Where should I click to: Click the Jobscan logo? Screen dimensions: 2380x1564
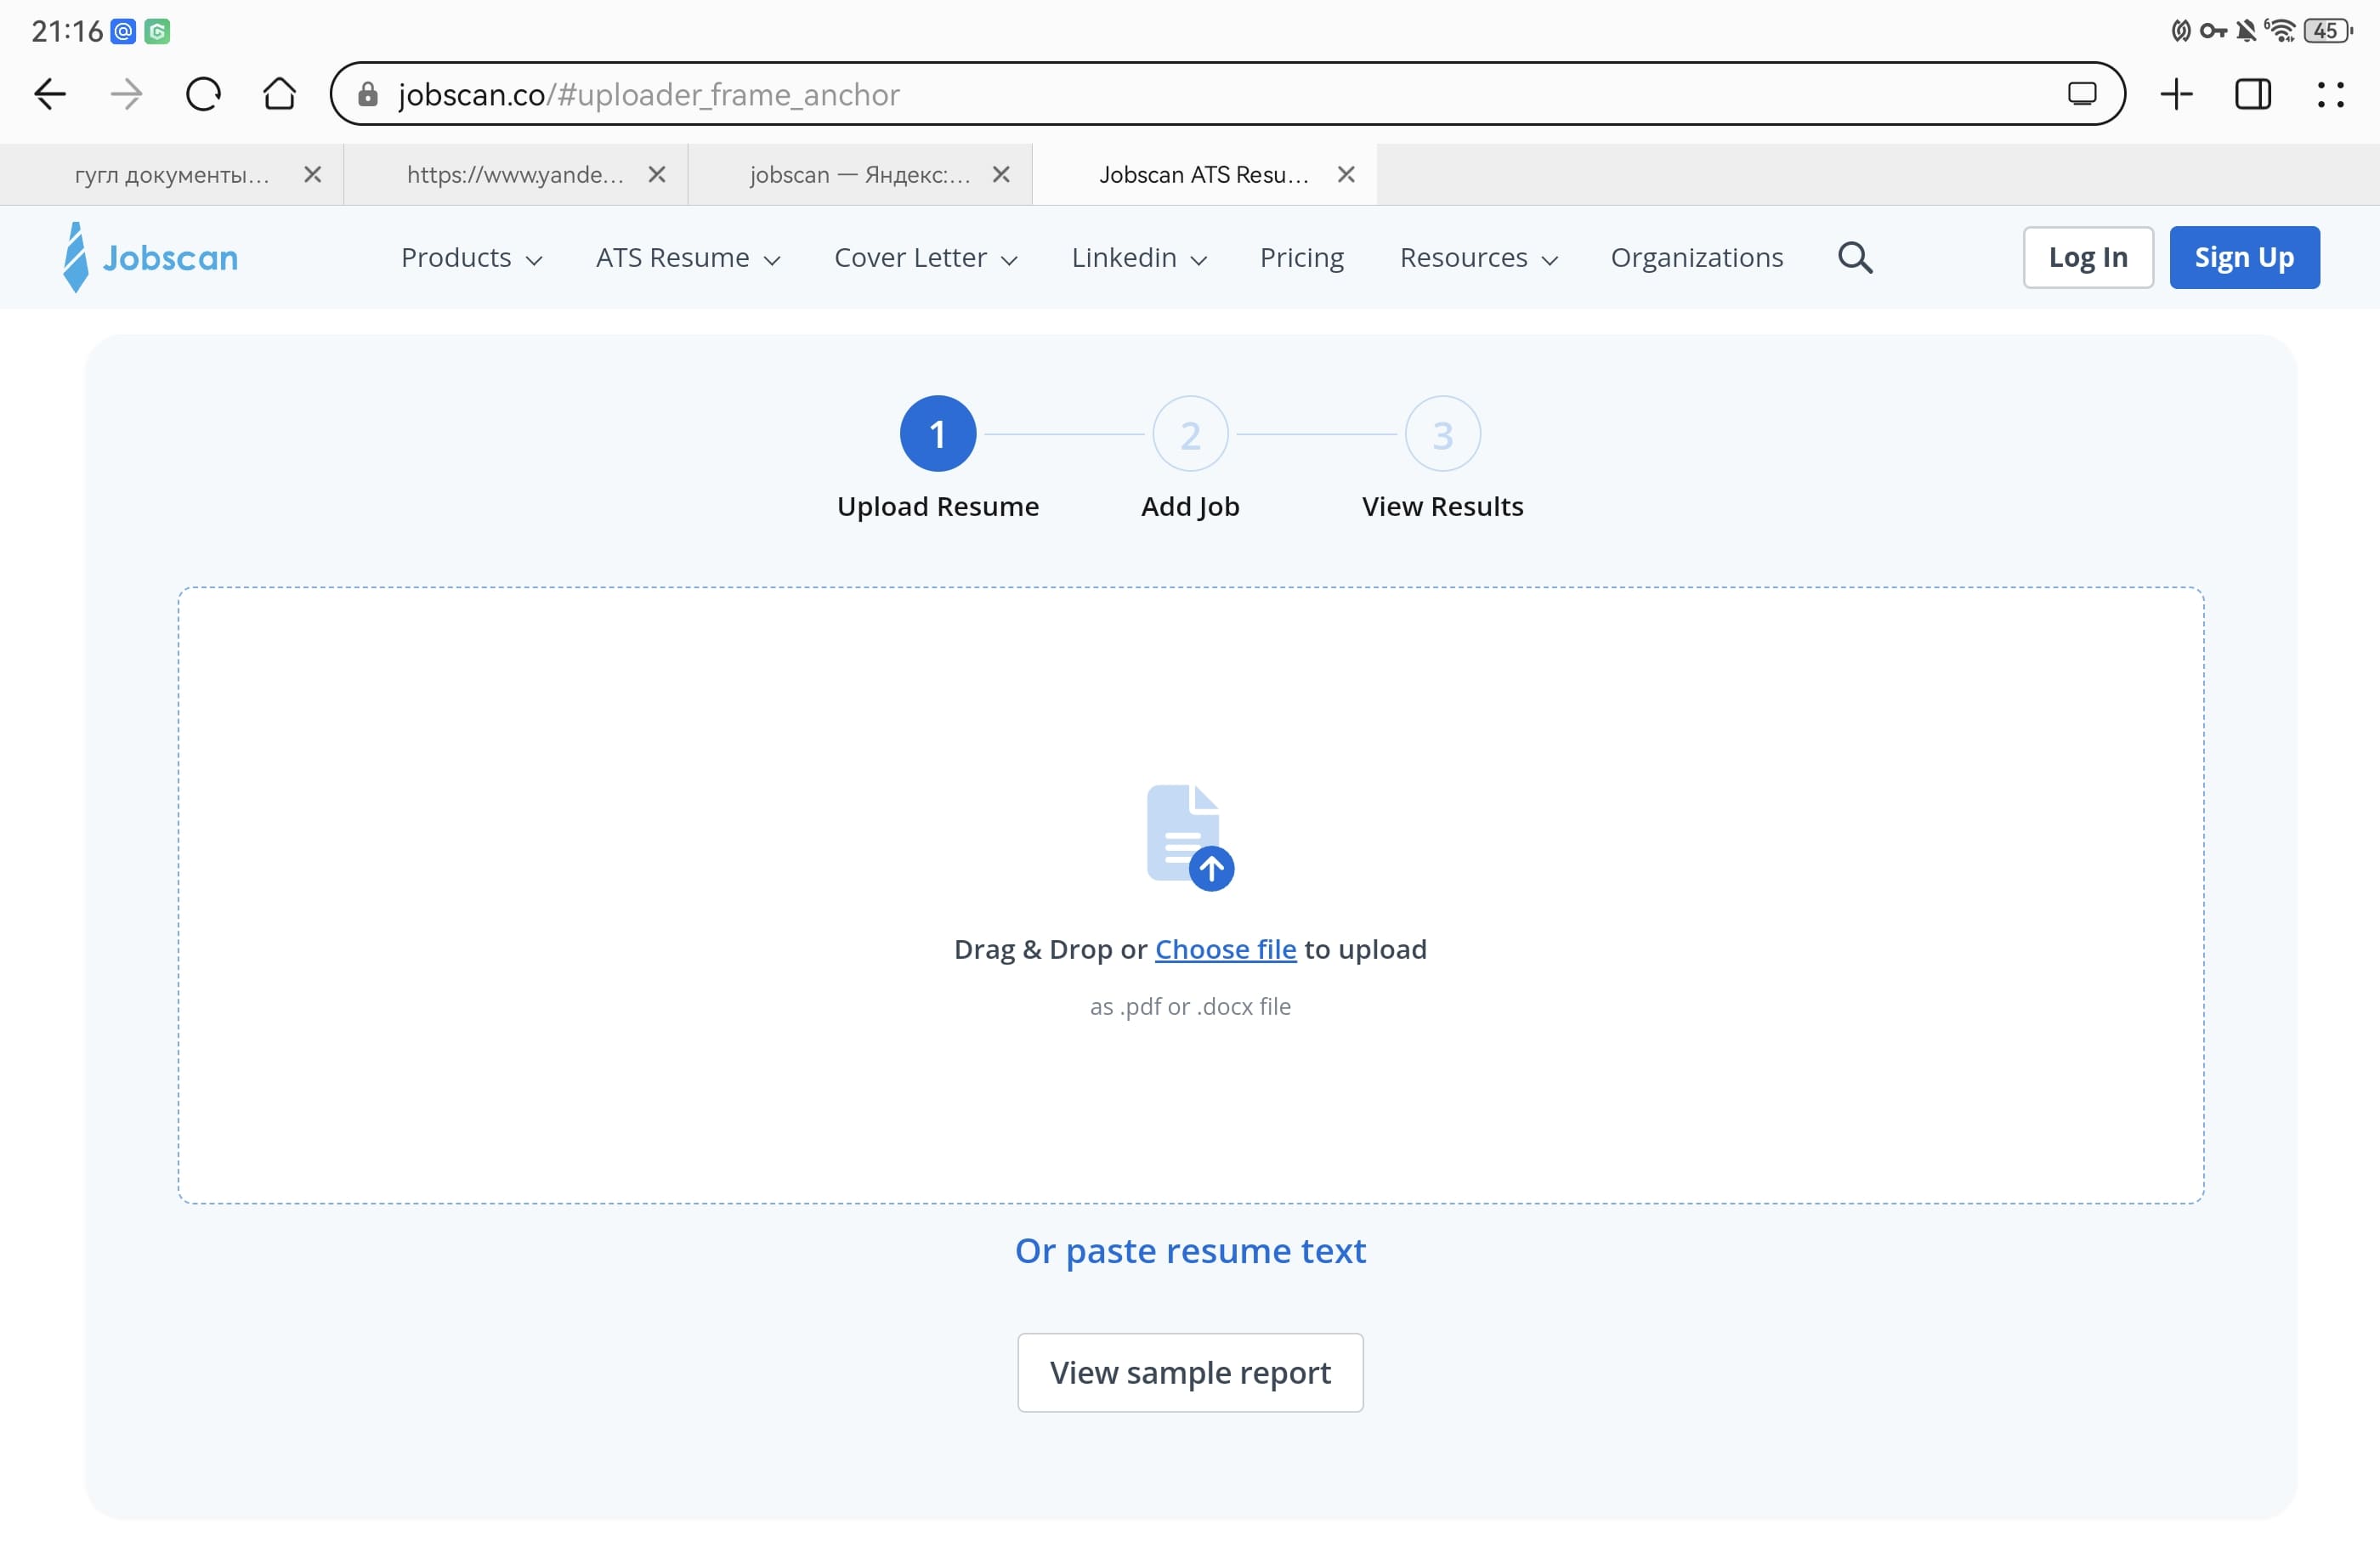(x=151, y=258)
